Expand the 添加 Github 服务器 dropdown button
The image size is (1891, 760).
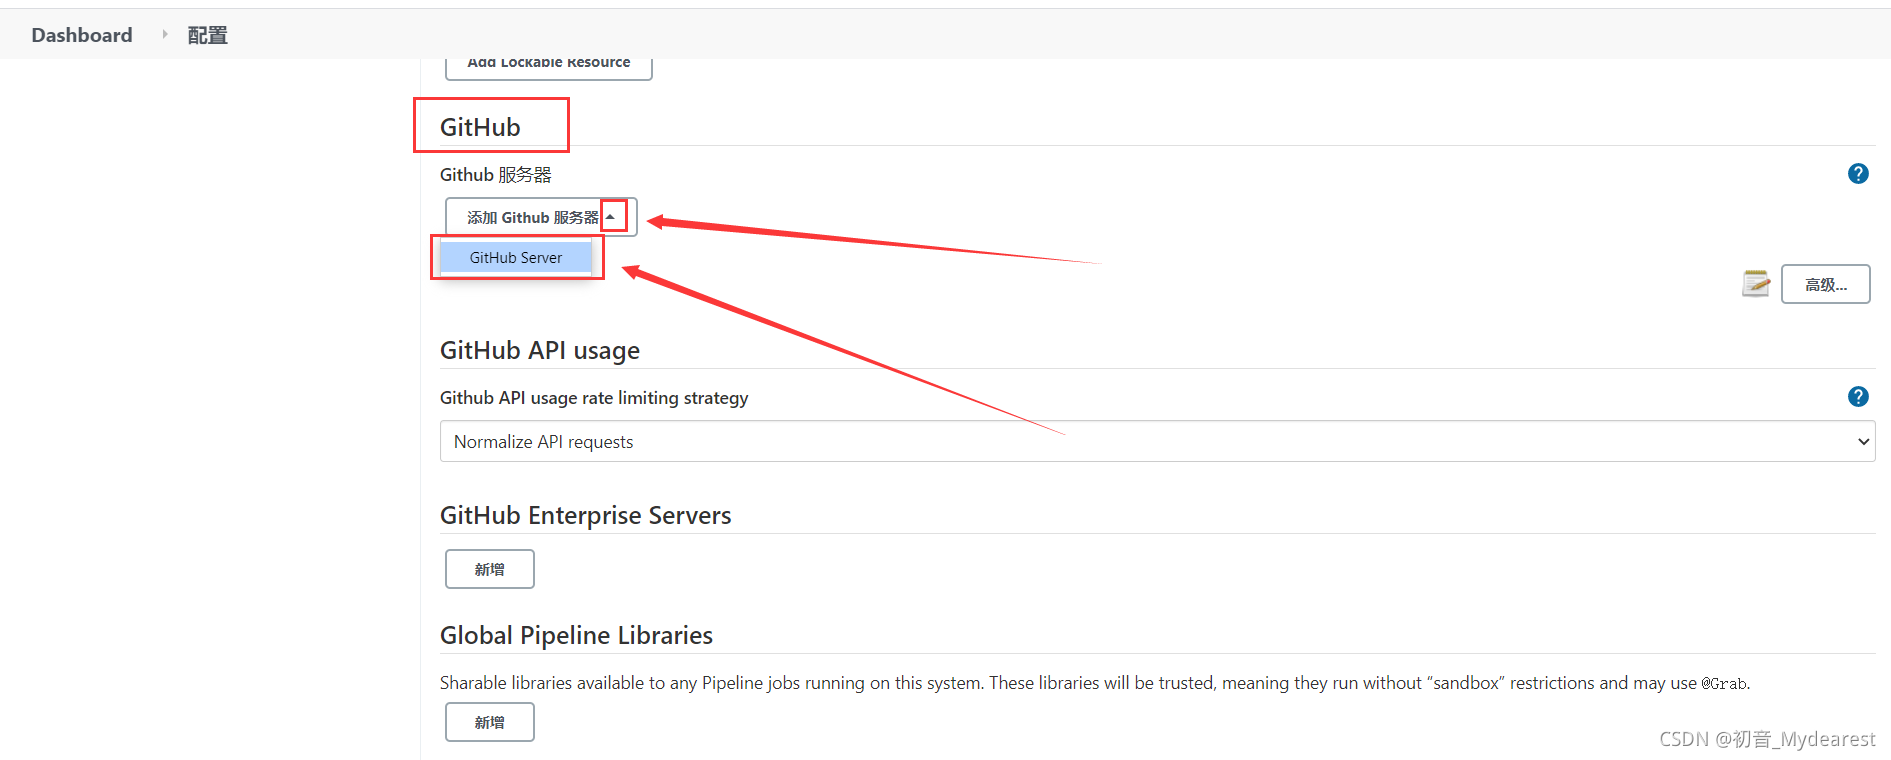(x=541, y=217)
